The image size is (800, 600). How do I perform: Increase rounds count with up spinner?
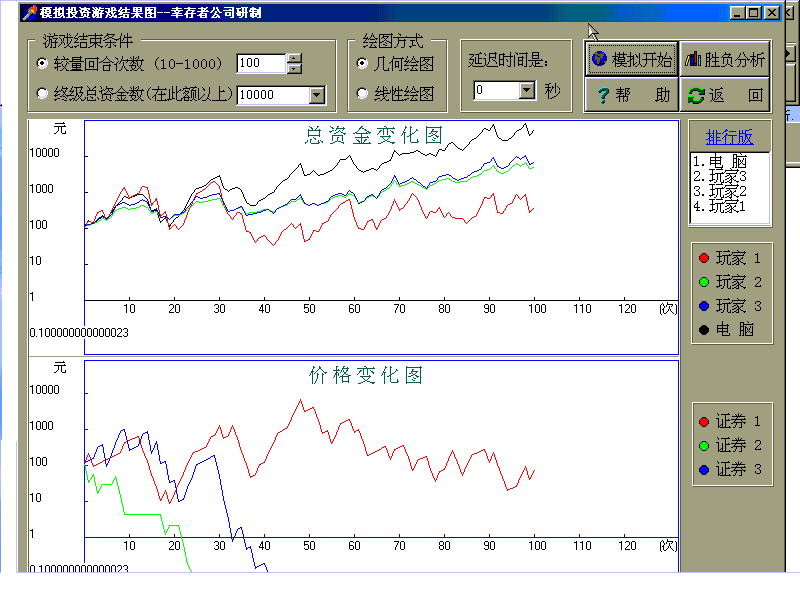click(294, 58)
